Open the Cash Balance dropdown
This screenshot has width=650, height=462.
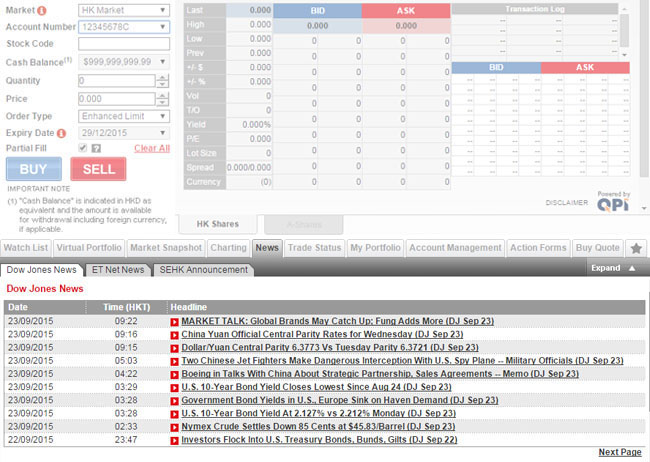(x=124, y=62)
